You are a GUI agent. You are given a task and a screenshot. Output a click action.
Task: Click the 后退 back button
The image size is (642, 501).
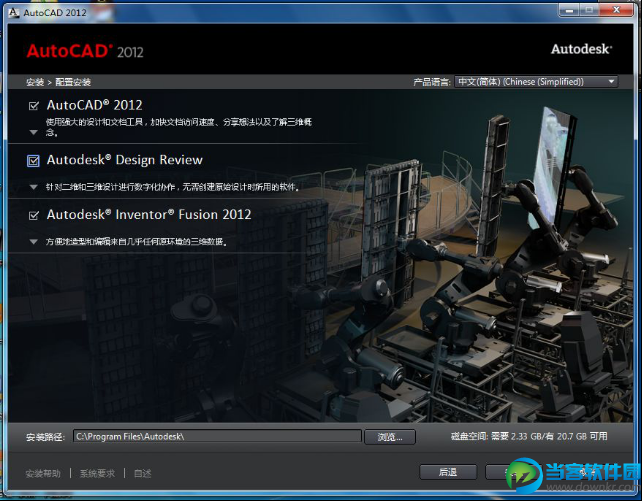(448, 472)
